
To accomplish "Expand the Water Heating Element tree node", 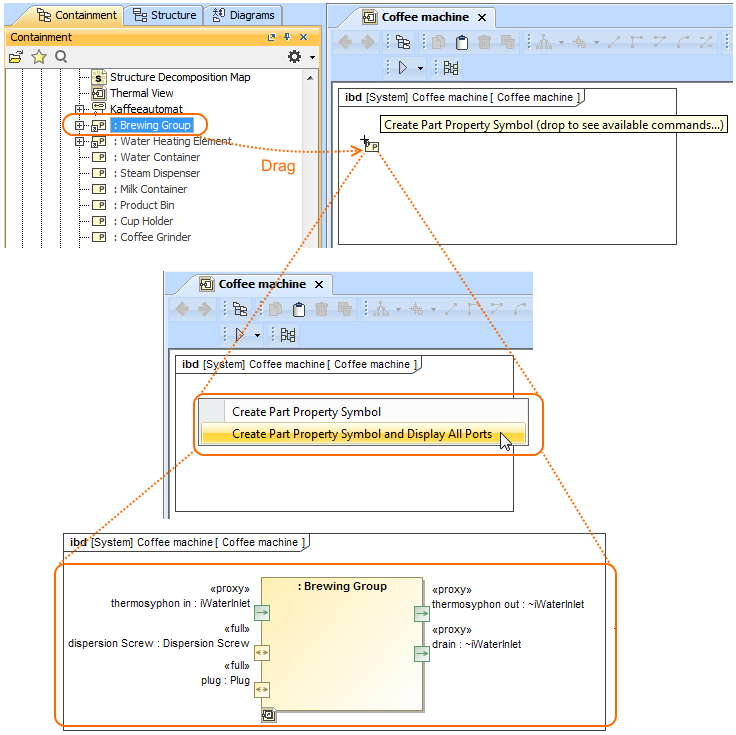I will tap(80, 141).
